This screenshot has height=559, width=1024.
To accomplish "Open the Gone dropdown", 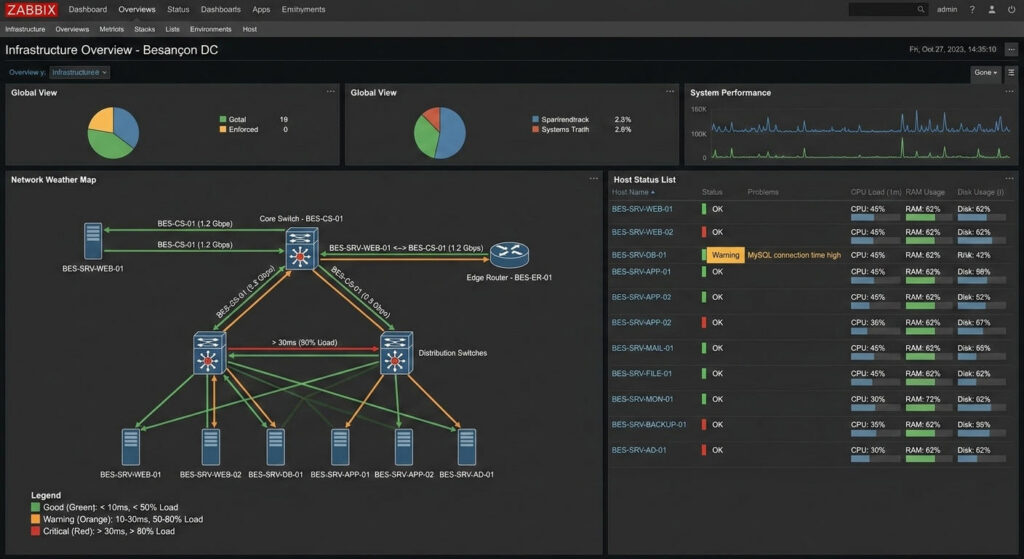I will [x=985, y=72].
